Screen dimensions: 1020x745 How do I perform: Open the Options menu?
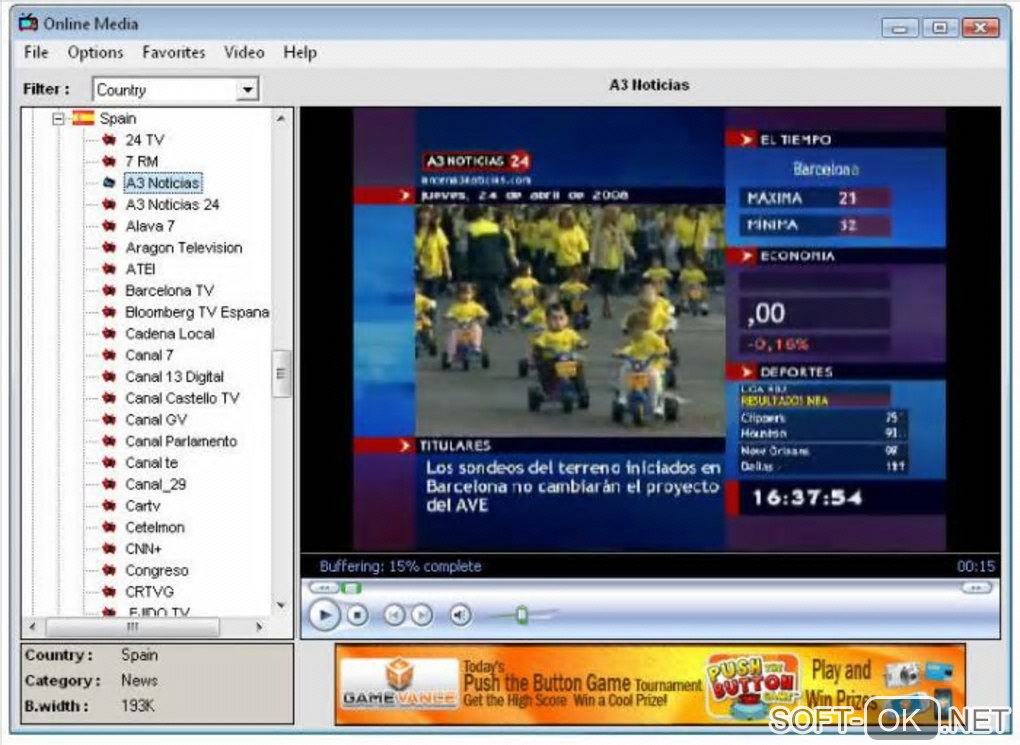(95, 52)
